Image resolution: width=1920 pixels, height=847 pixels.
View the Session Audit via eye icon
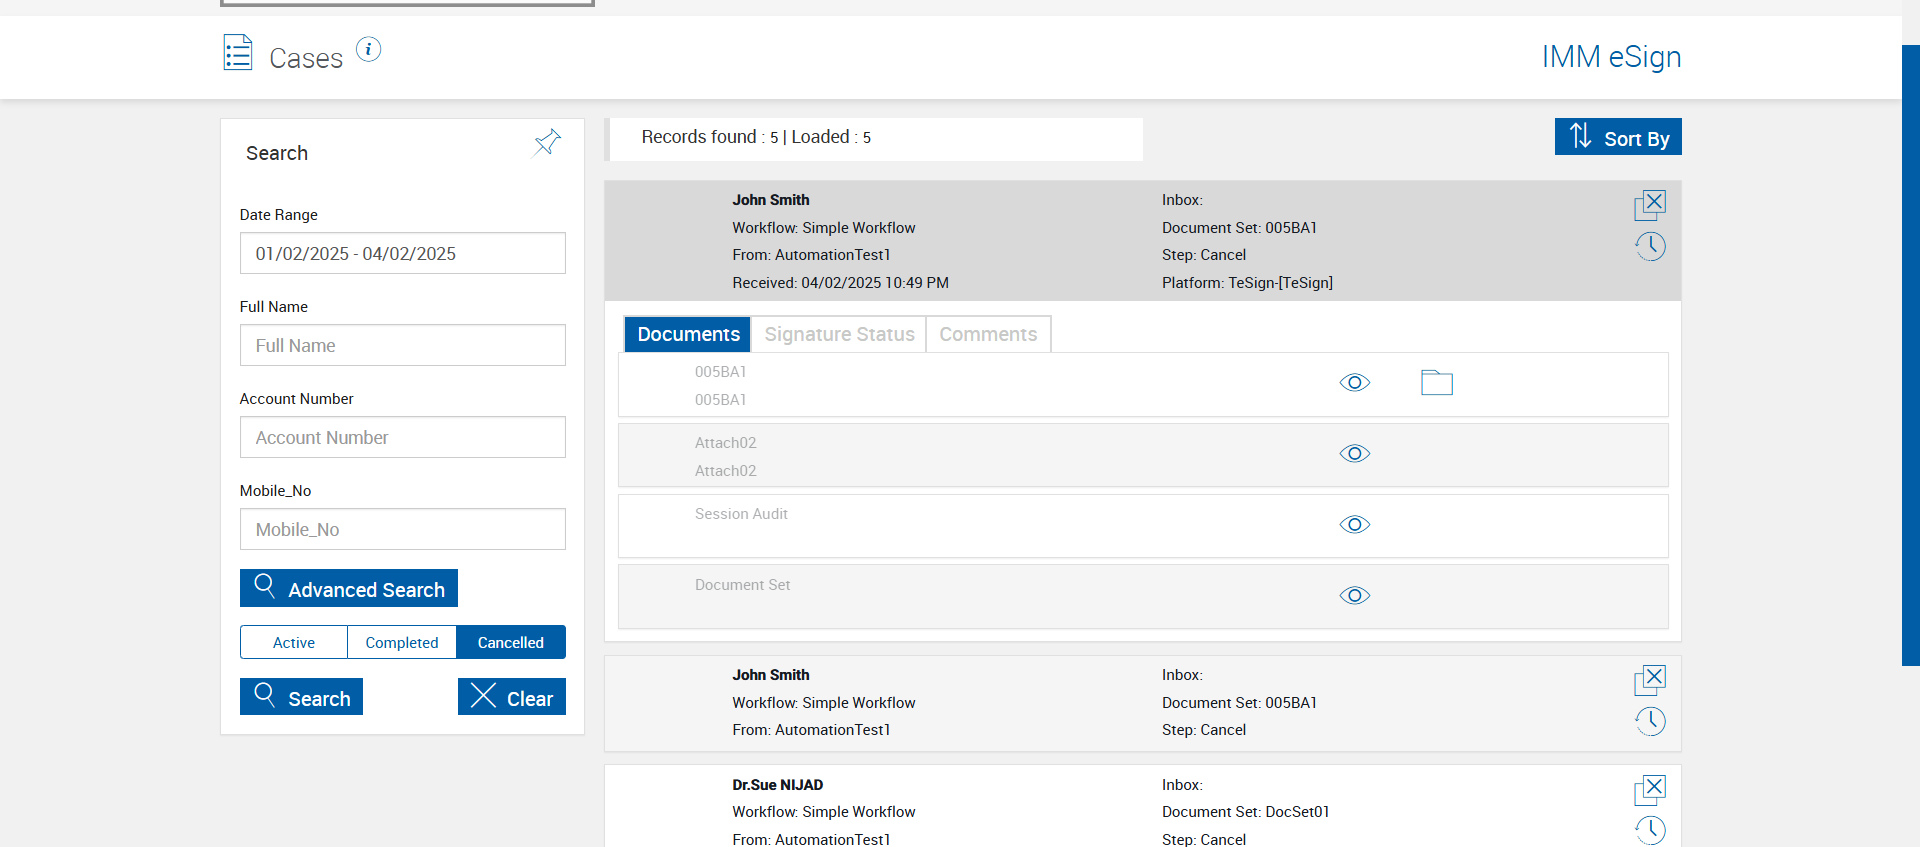point(1354,525)
